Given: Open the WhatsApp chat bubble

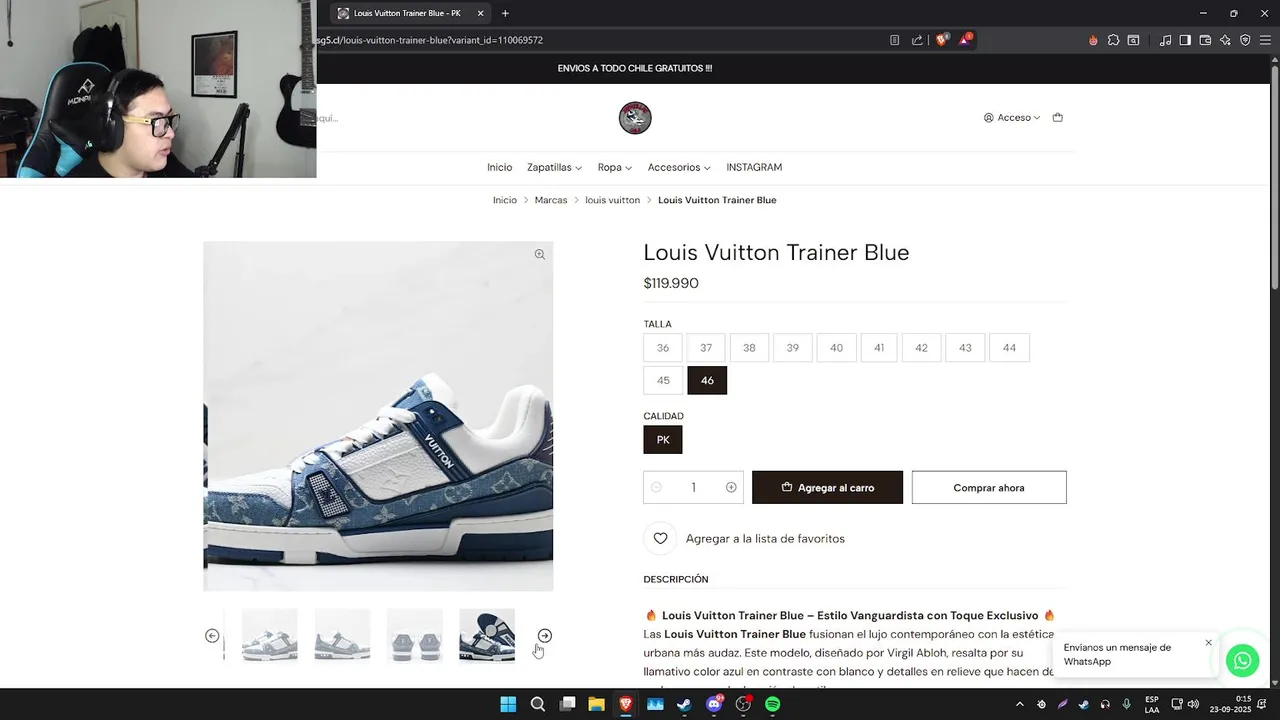Looking at the screenshot, I should pyautogui.click(x=1242, y=661).
